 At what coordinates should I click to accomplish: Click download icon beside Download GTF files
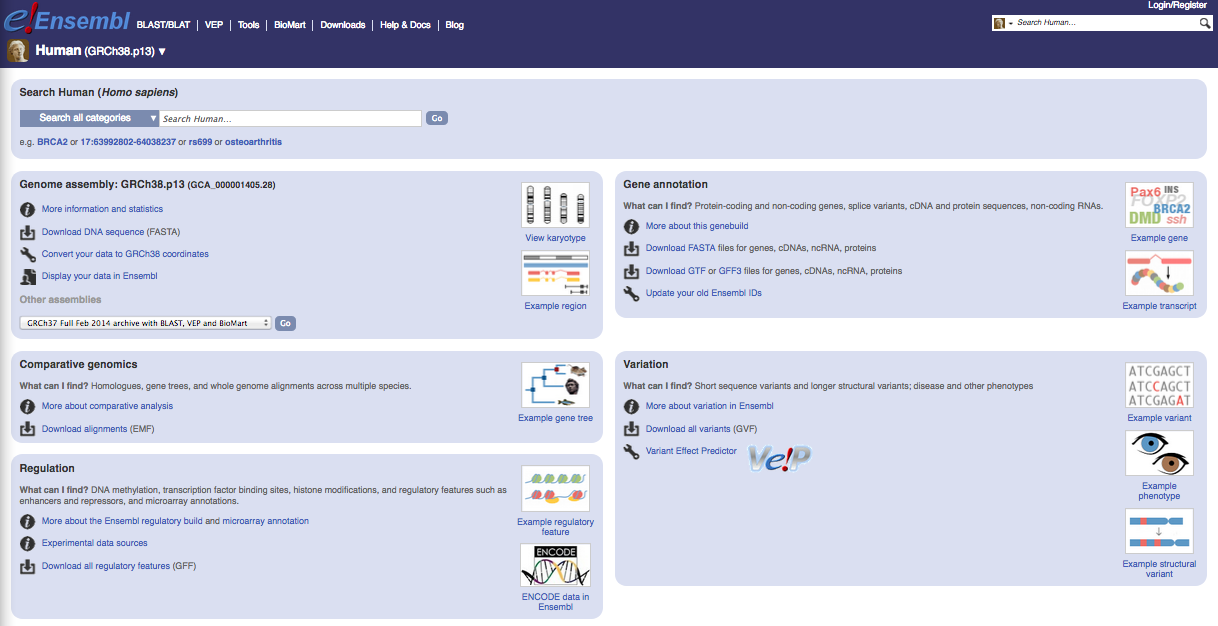[631, 271]
